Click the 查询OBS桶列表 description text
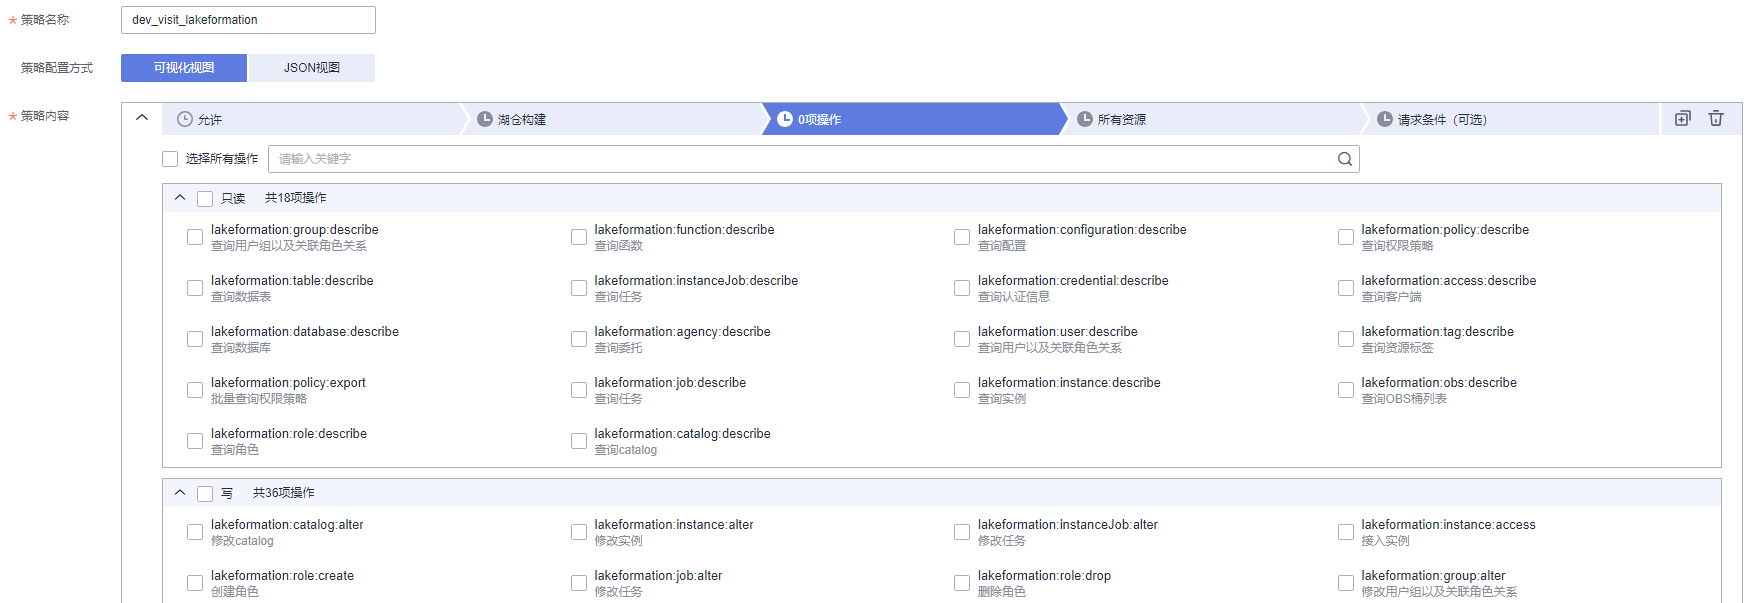This screenshot has height=603, width=1755. 1404,399
